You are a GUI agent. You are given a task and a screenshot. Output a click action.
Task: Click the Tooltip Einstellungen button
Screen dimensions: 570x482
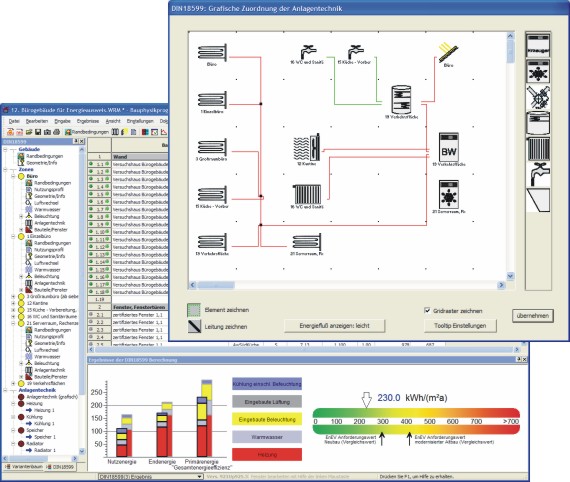(460, 326)
